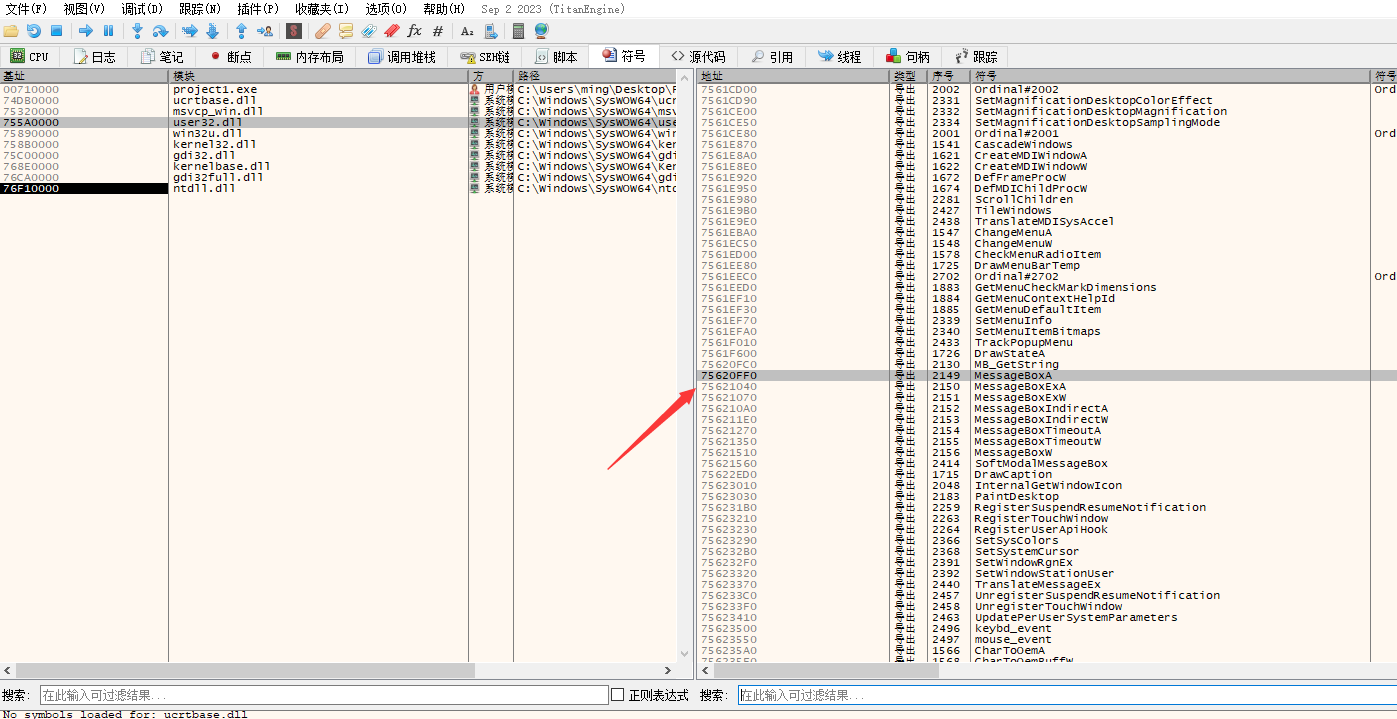Screen dimensions: 1397x719
Task: Enable the 正则表达式 checkbox
Action: pos(617,695)
